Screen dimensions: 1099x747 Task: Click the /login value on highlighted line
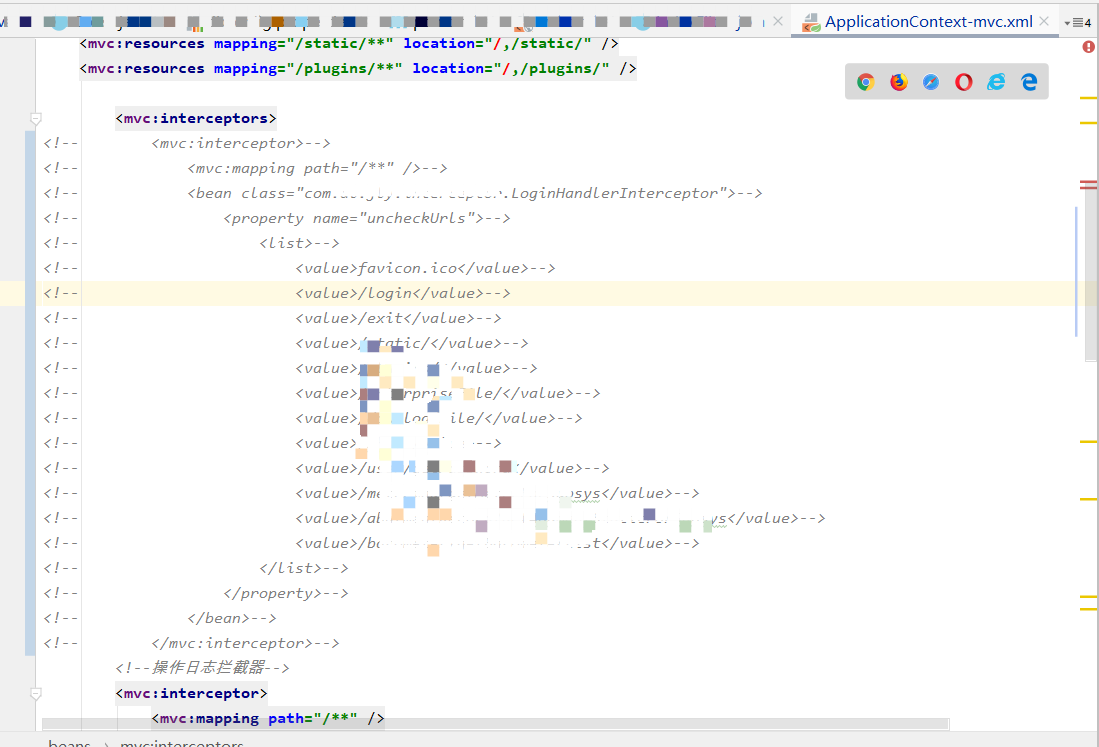(x=402, y=294)
